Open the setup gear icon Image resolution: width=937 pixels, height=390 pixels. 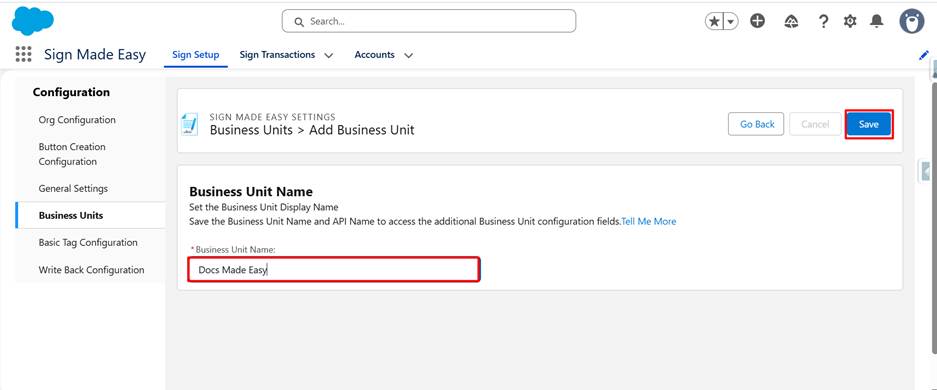(x=850, y=22)
